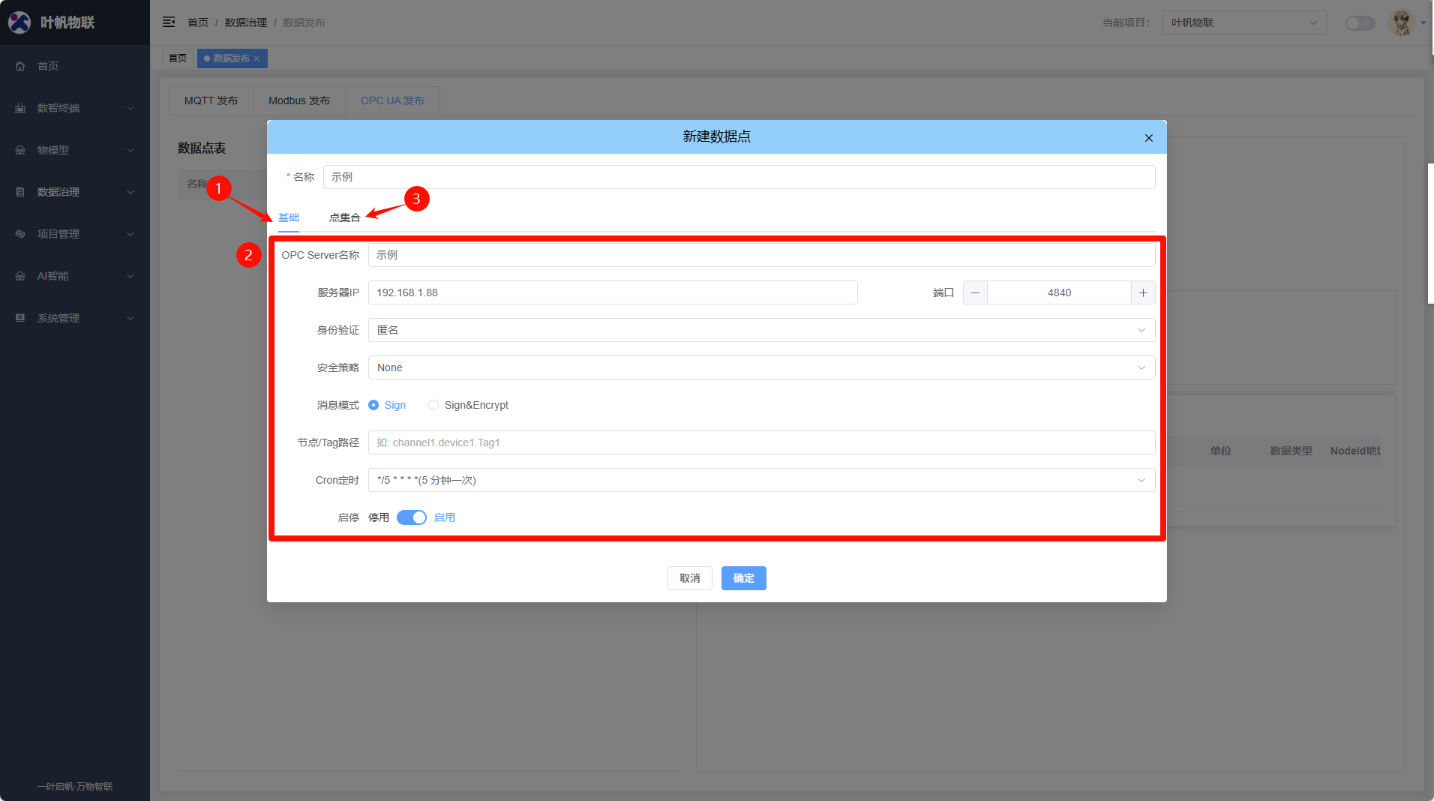Click the 系统管理 sidebar icon
Image resolution: width=1434 pixels, height=801 pixels.
(x=20, y=318)
